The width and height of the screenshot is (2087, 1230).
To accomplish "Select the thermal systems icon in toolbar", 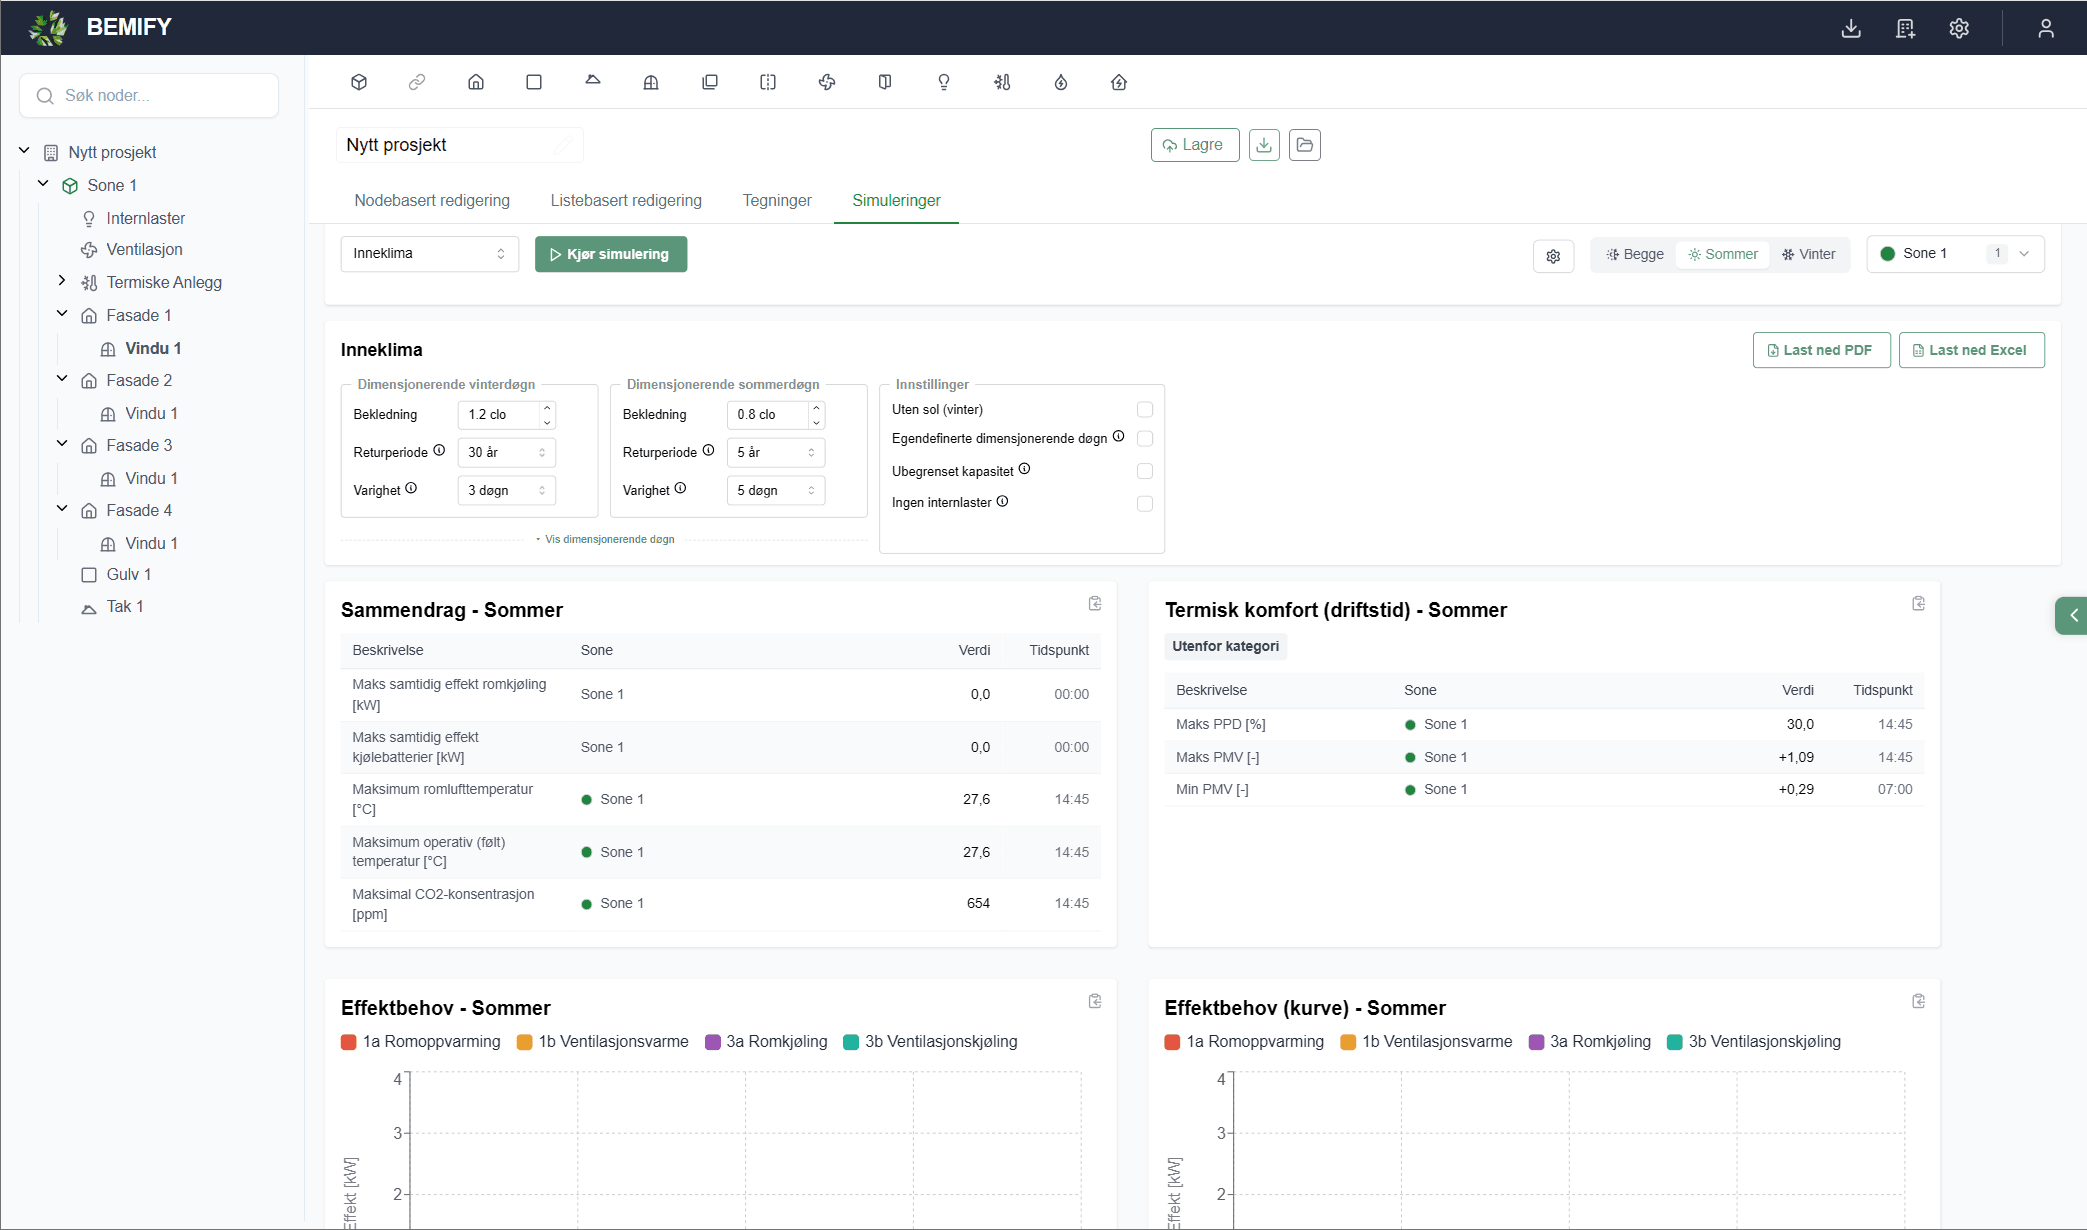I will point(1002,82).
